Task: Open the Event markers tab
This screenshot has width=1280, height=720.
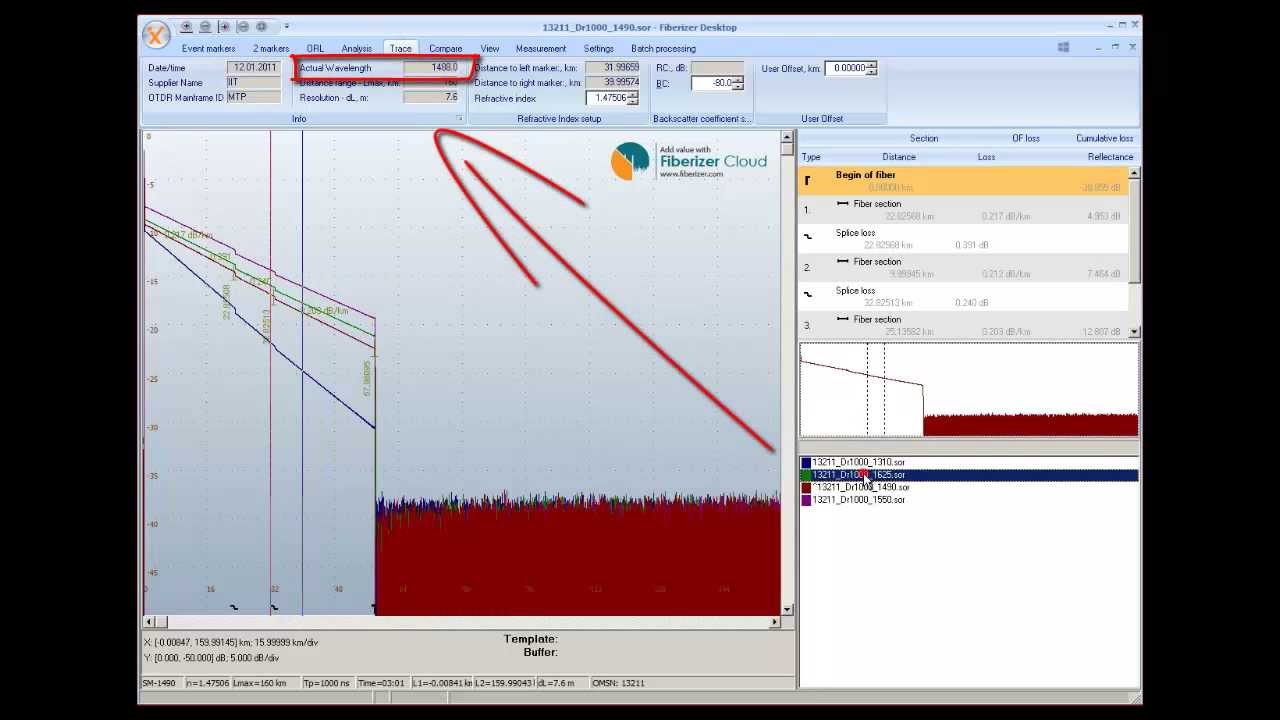Action: [x=209, y=48]
